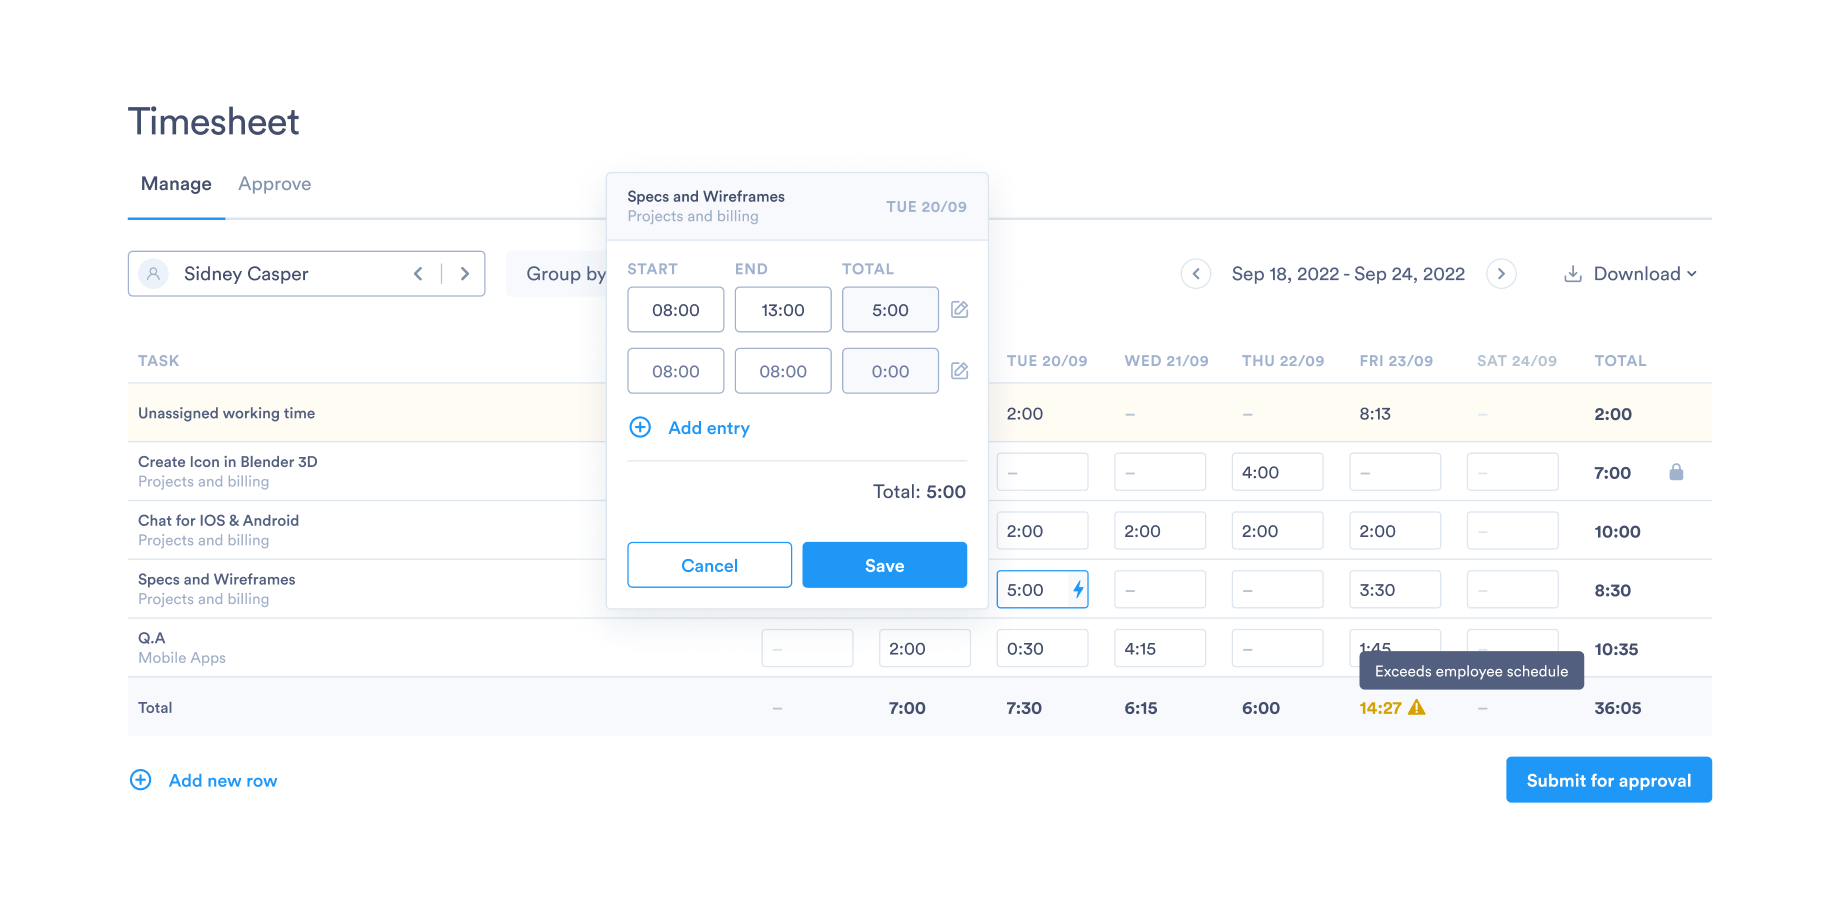The image size is (1840, 900).
Task: Go to the previous week with the left chevron
Action: pyautogui.click(x=1196, y=273)
